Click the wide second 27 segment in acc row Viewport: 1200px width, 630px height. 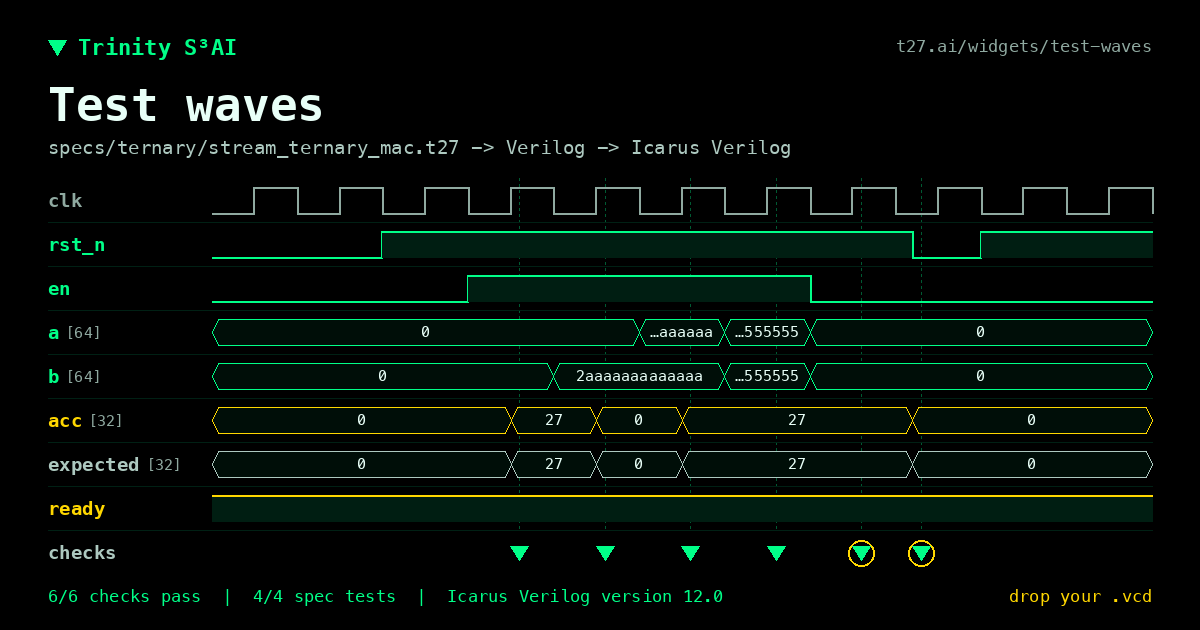click(x=797, y=421)
